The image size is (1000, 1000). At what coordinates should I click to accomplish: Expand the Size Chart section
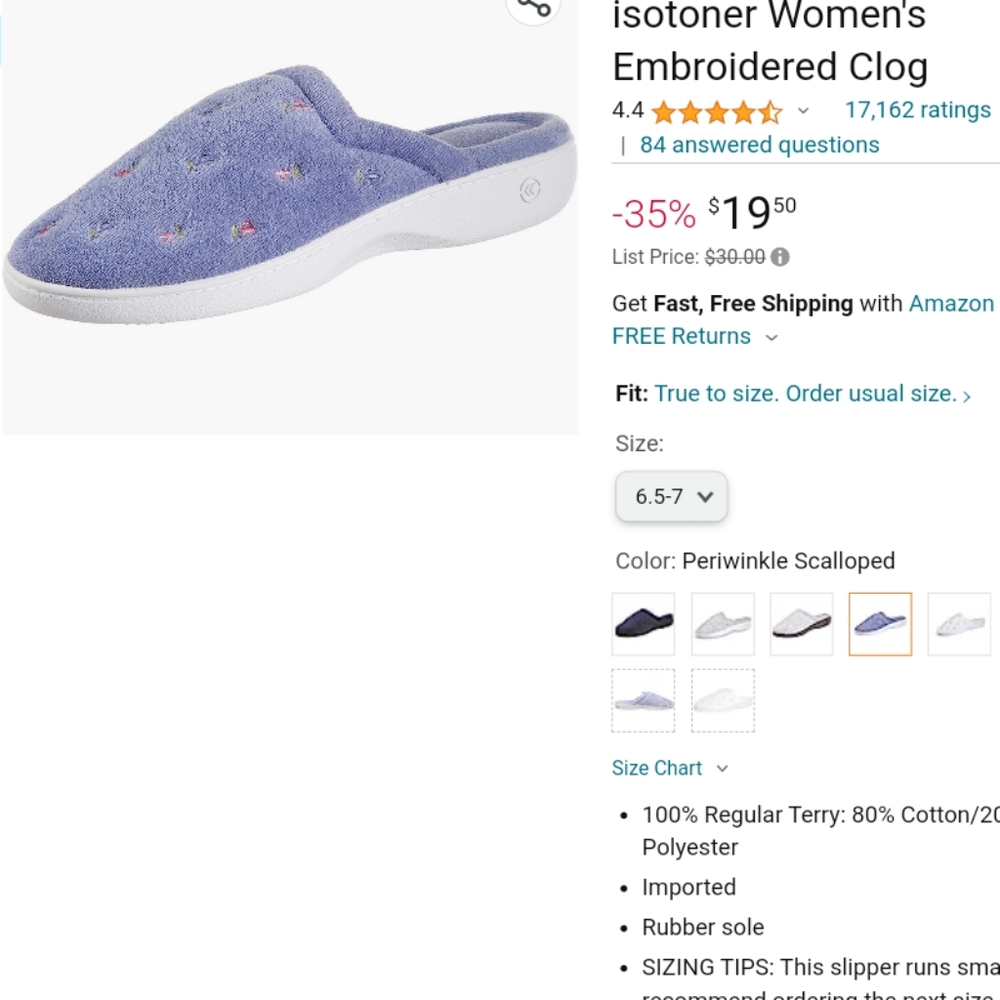722,768
